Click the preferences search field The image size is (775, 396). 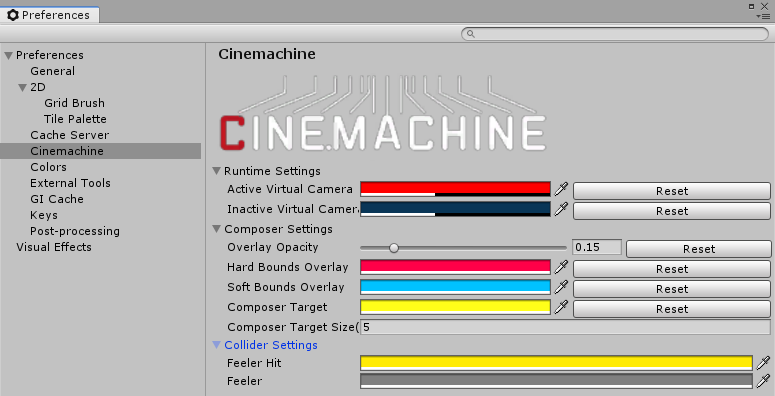tap(615, 34)
